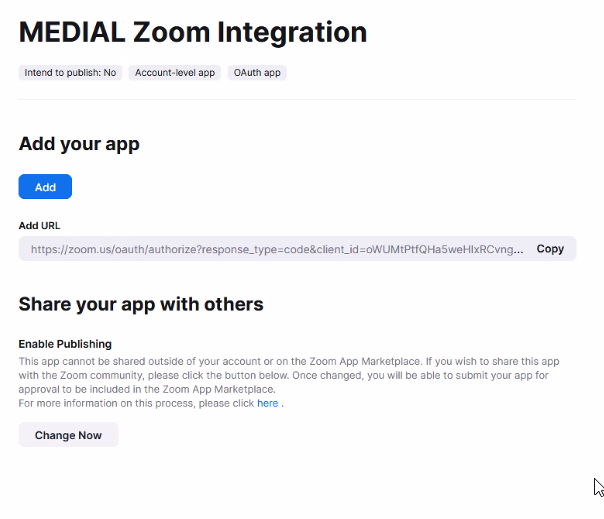Click the "with the Zoom community" text line

point(283,375)
